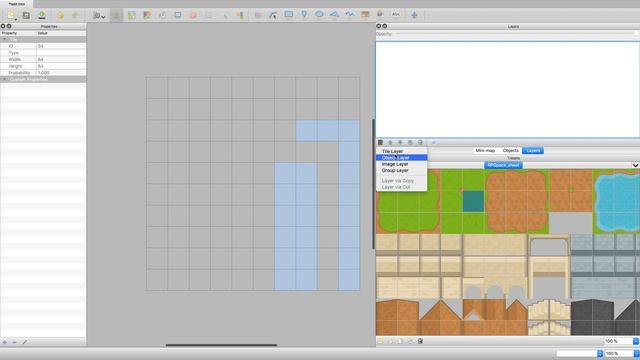Select the Magic Wand tool
The width and height of the screenshot is (640, 360).
pyautogui.click(x=224, y=16)
